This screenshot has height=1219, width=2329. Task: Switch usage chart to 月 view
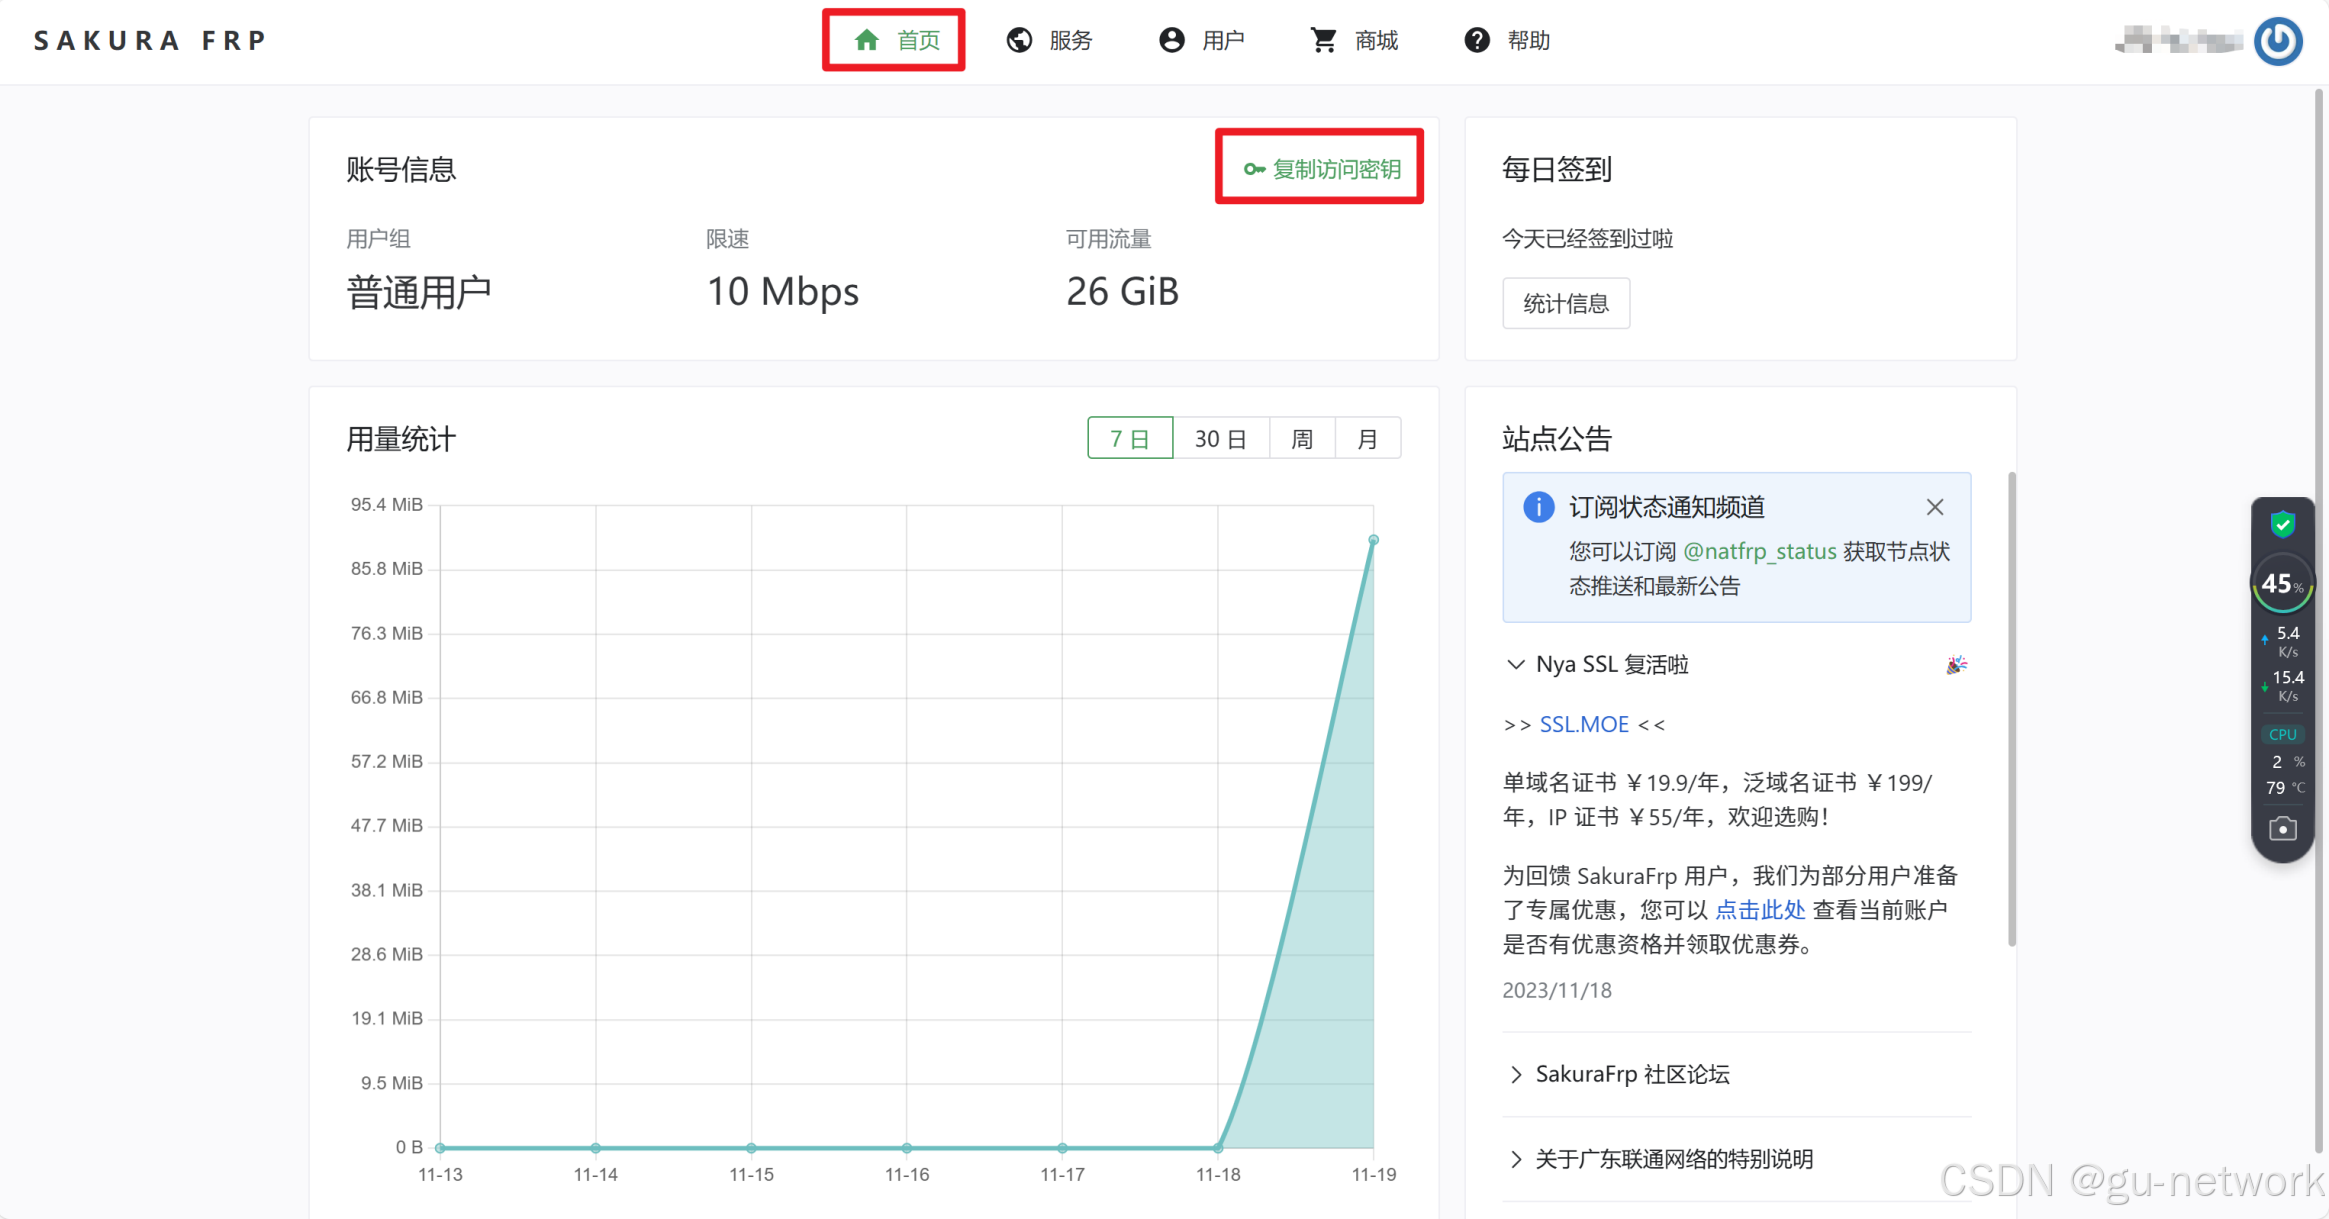pyautogui.click(x=1367, y=439)
